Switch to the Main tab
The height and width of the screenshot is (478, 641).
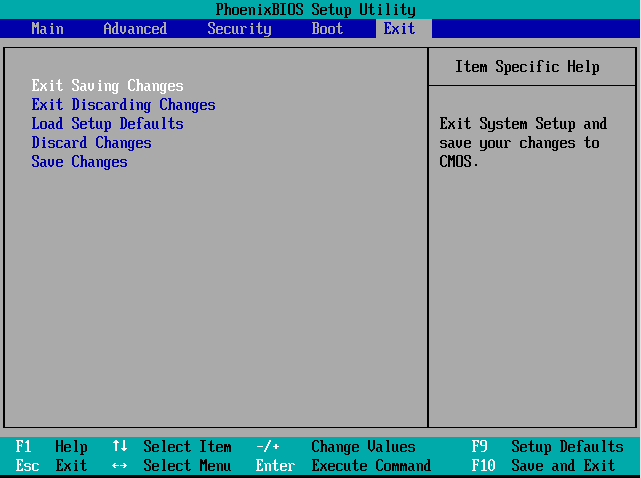click(47, 28)
